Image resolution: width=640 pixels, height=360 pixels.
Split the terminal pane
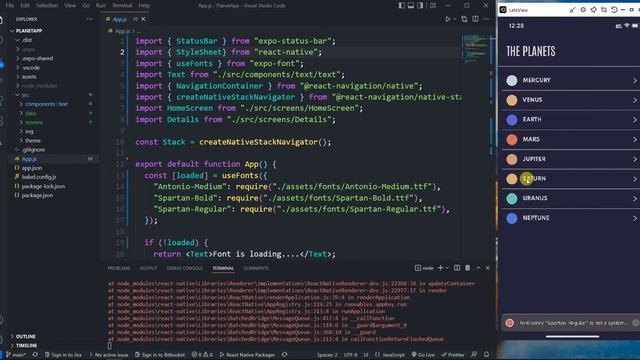[x=457, y=268]
